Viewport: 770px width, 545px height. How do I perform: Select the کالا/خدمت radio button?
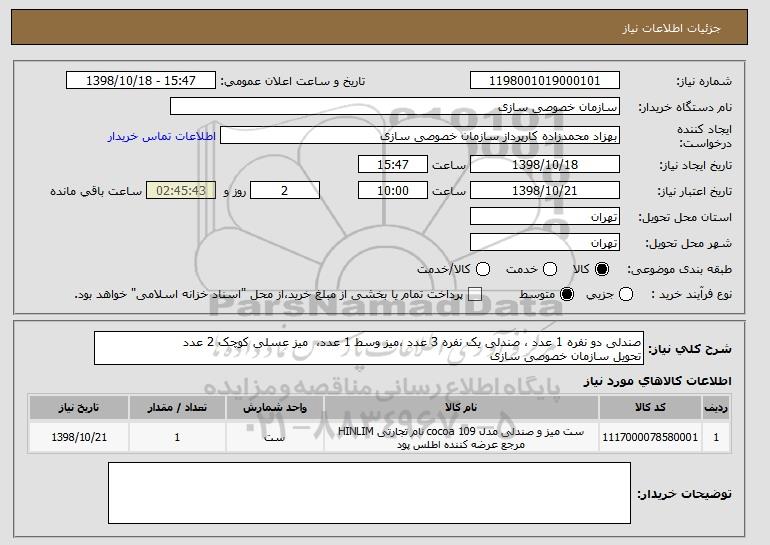(483, 269)
